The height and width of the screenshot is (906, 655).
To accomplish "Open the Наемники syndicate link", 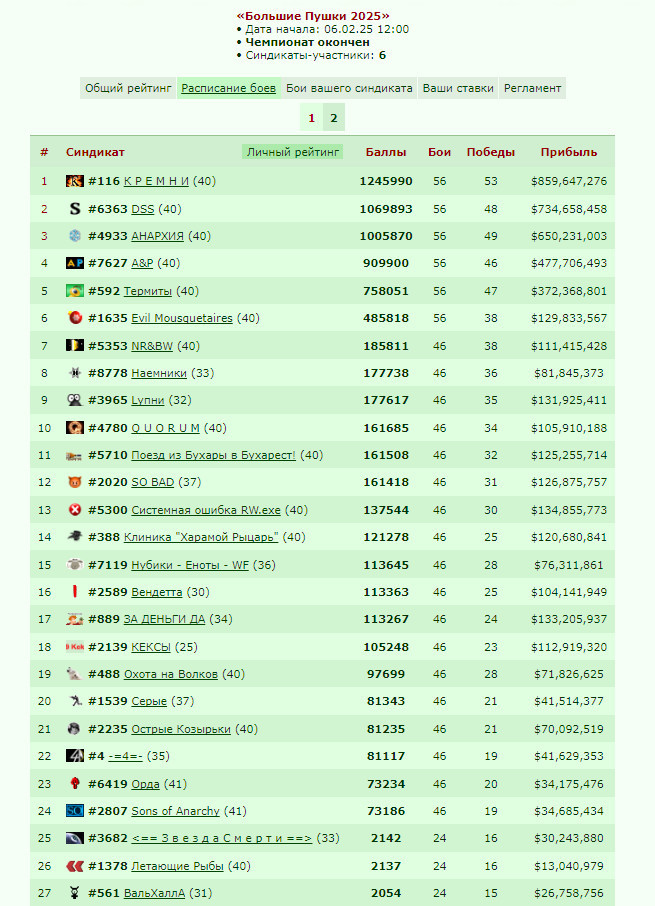I will (159, 373).
